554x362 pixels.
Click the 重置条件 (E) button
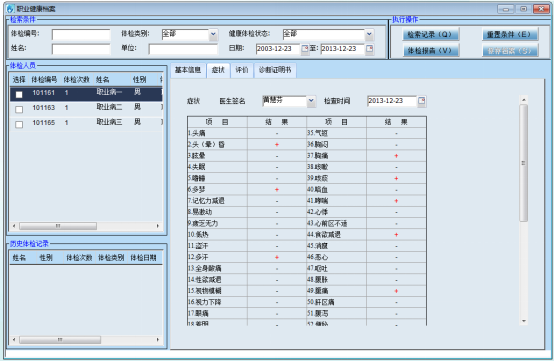click(510, 34)
